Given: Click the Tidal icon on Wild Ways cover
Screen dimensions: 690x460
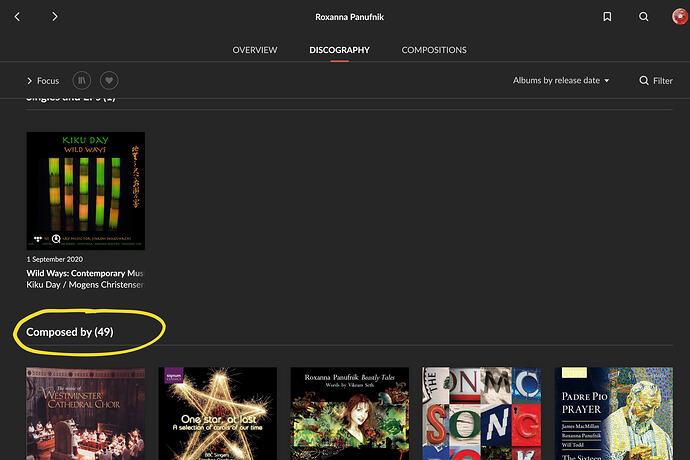Looking at the screenshot, I should (x=38, y=239).
